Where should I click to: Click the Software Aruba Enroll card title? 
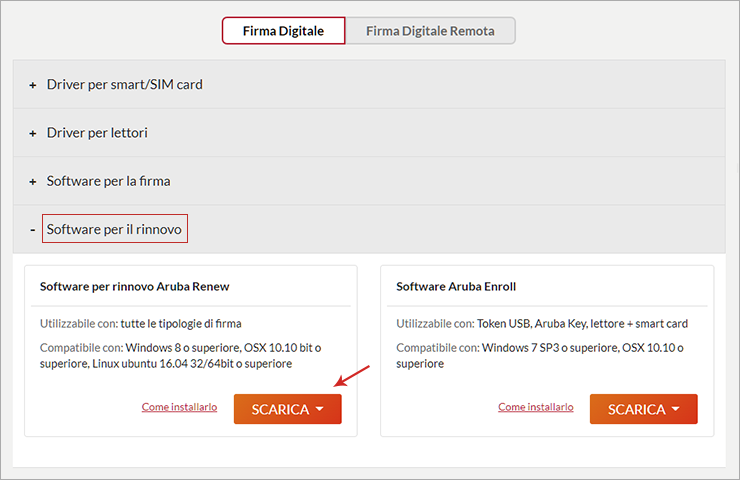456,286
